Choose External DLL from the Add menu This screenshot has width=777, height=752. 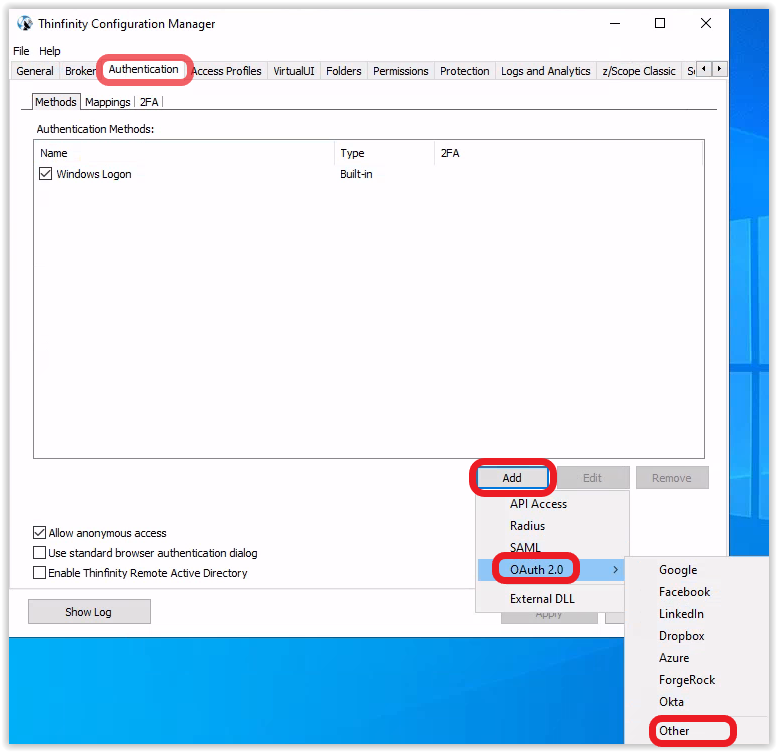click(x=552, y=599)
